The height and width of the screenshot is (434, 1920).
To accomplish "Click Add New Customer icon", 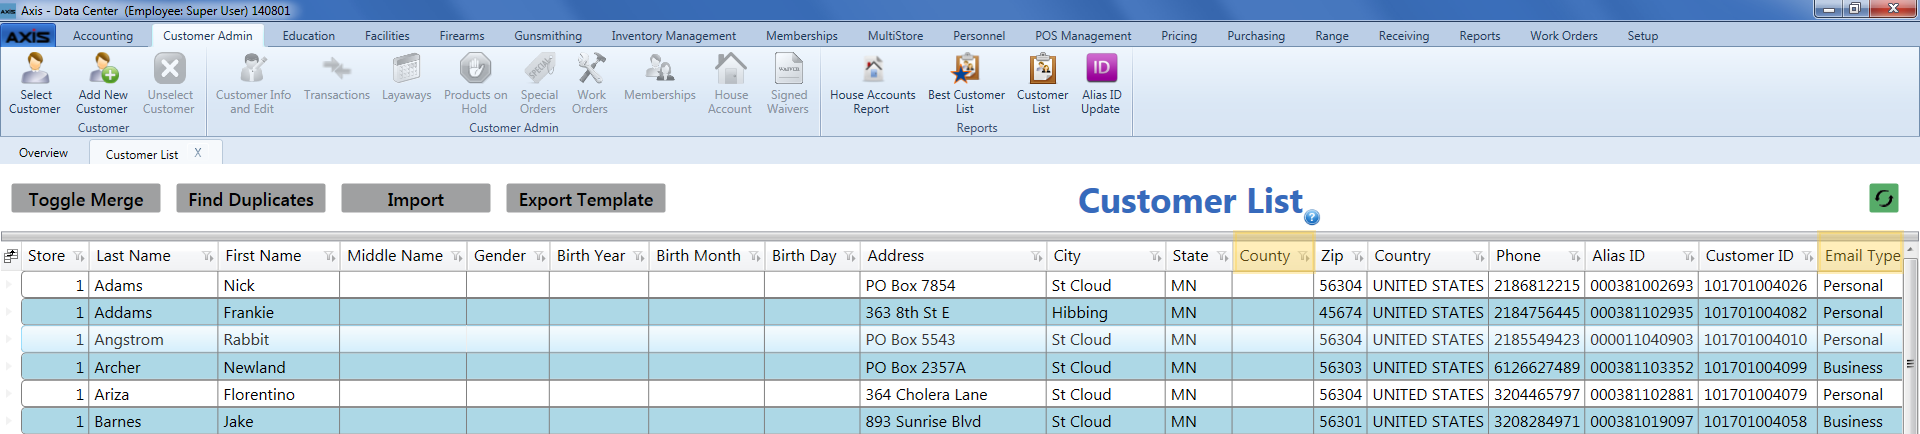I will [102, 84].
